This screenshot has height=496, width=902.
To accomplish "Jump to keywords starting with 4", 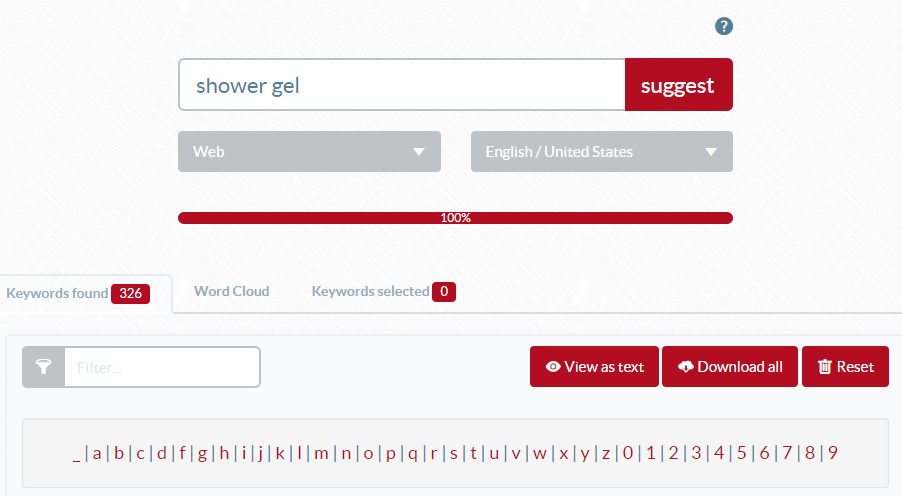I will 719,453.
